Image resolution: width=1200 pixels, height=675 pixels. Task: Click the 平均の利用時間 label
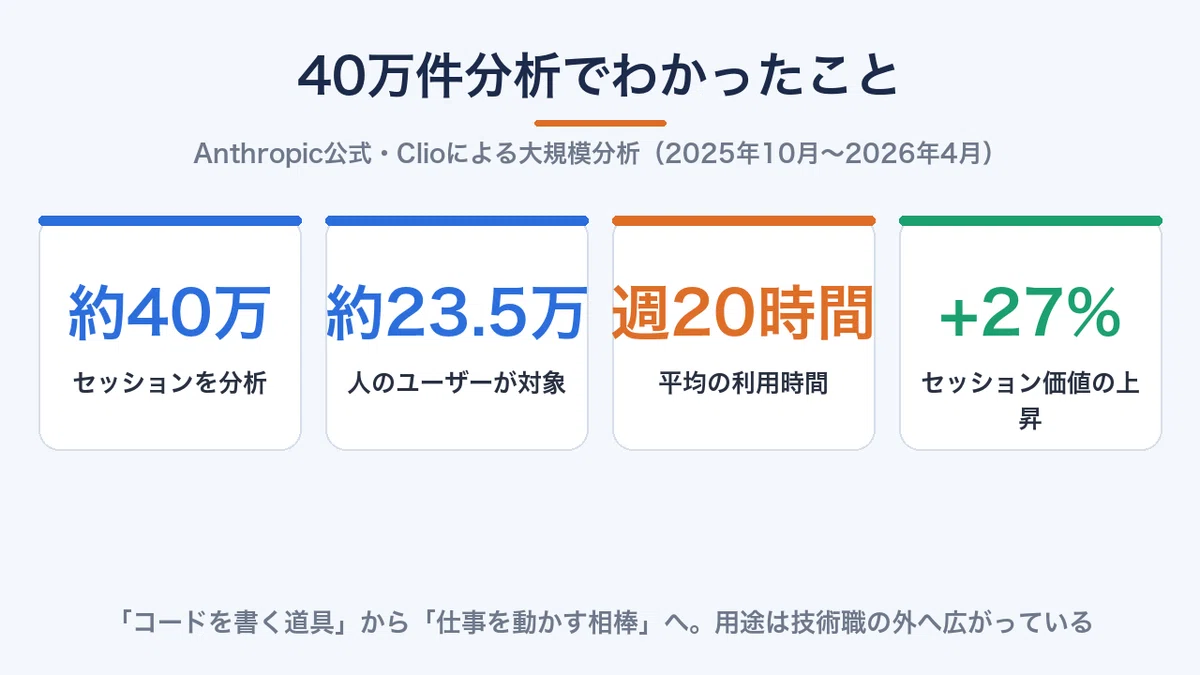point(743,383)
